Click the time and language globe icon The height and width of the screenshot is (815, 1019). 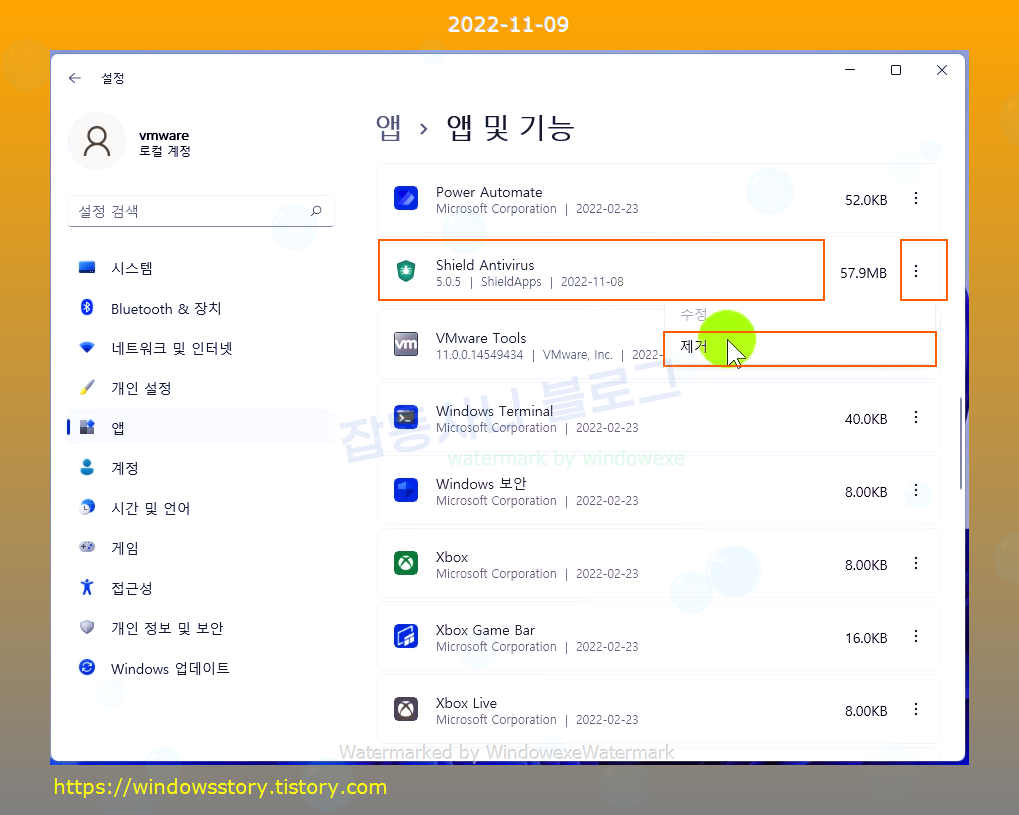pos(87,507)
